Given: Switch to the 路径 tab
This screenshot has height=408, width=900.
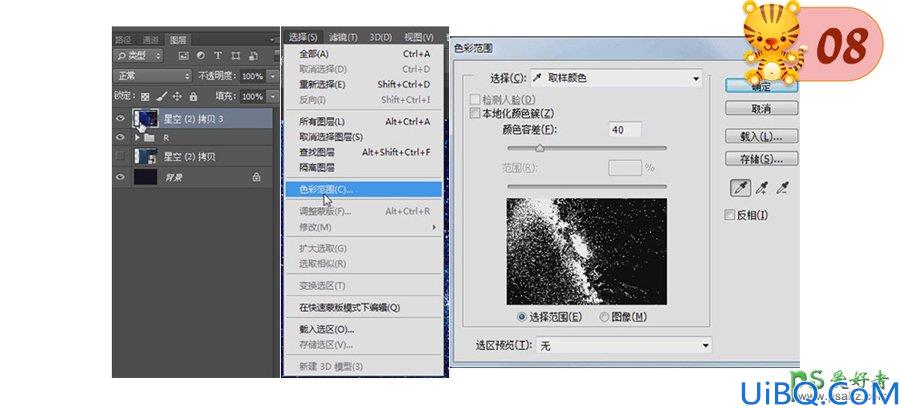Looking at the screenshot, I should [123, 40].
